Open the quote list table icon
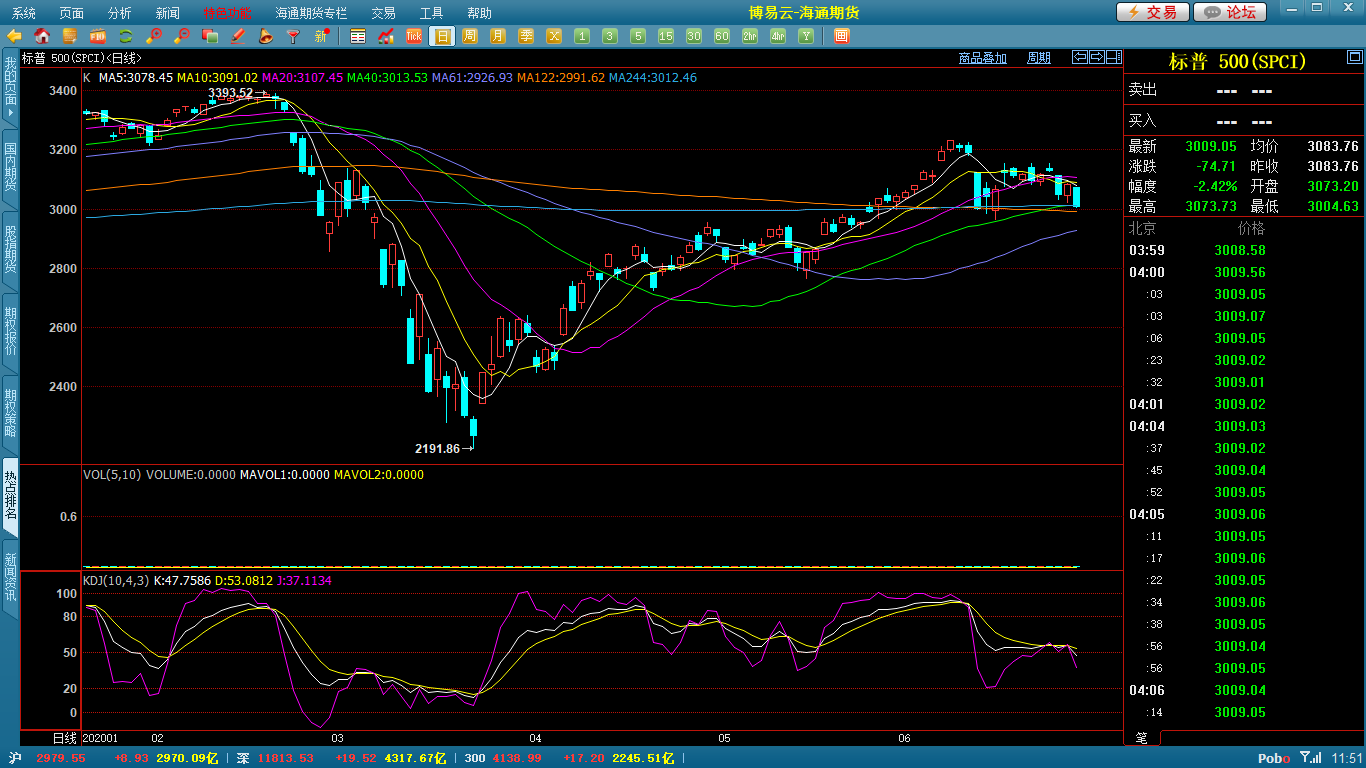 pyautogui.click(x=358, y=36)
